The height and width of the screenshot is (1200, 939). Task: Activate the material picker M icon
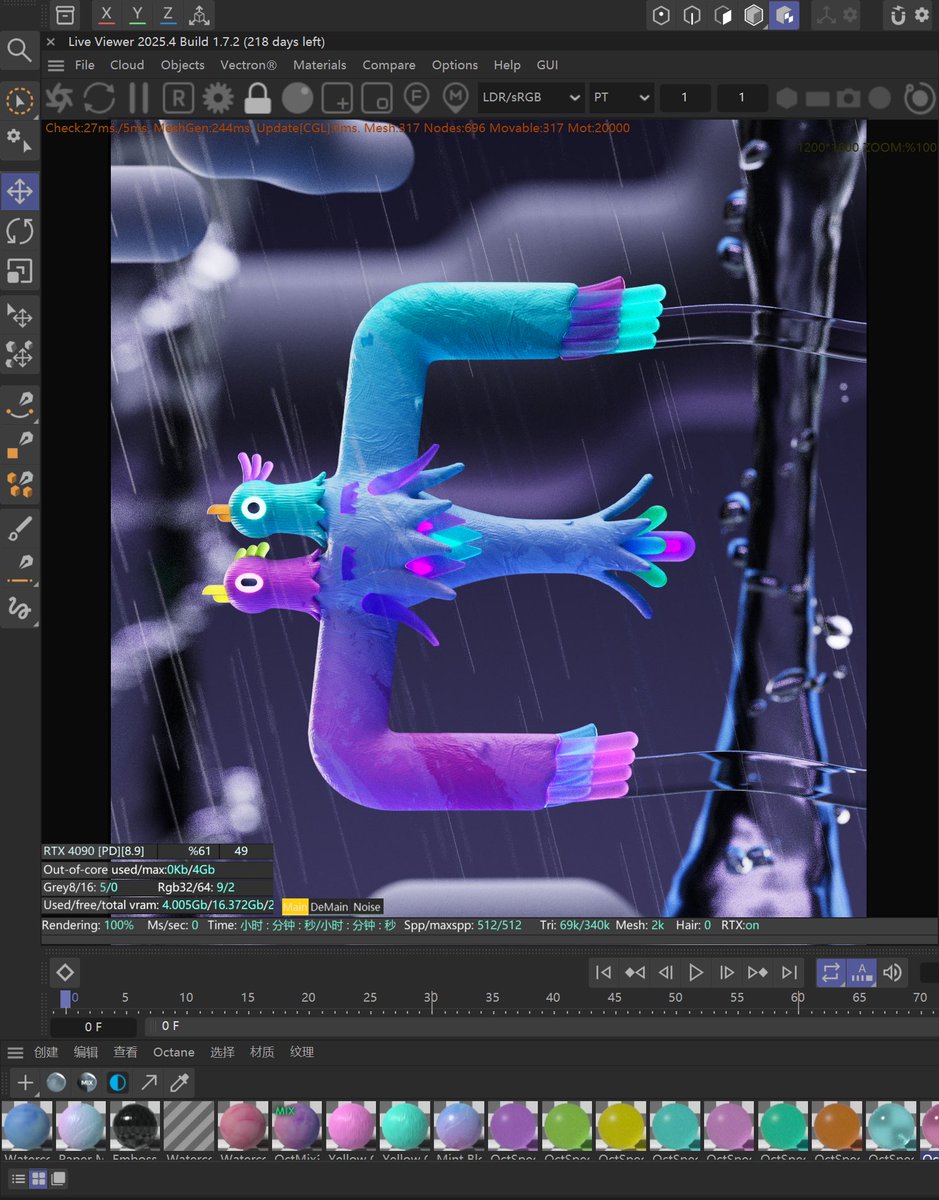[456, 98]
